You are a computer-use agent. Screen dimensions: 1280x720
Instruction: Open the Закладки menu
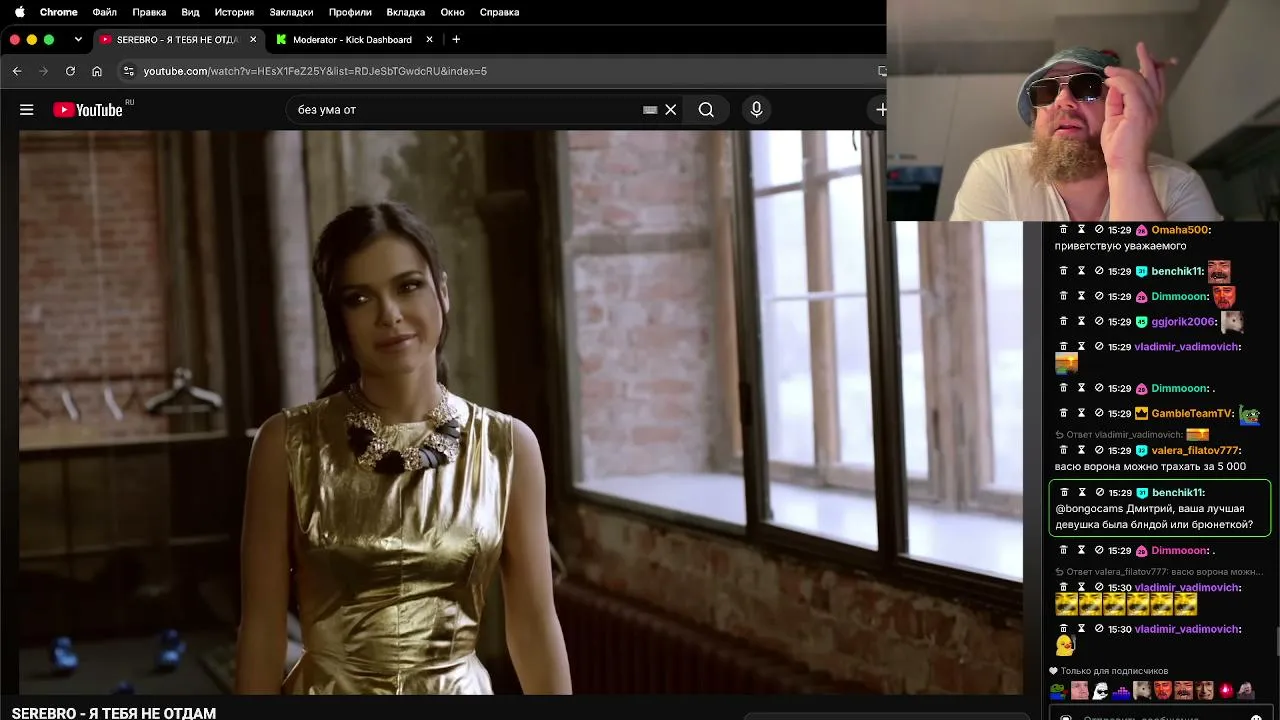click(x=290, y=12)
